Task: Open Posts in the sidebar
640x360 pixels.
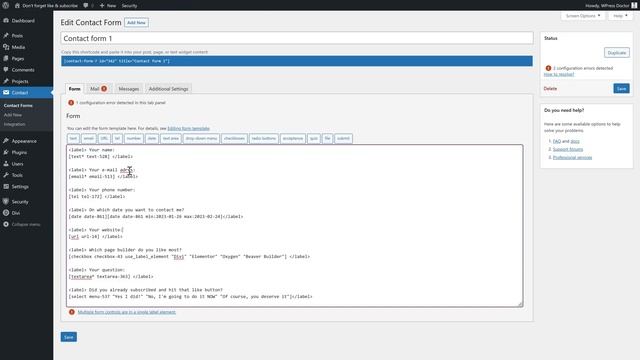Action: tap(17, 36)
